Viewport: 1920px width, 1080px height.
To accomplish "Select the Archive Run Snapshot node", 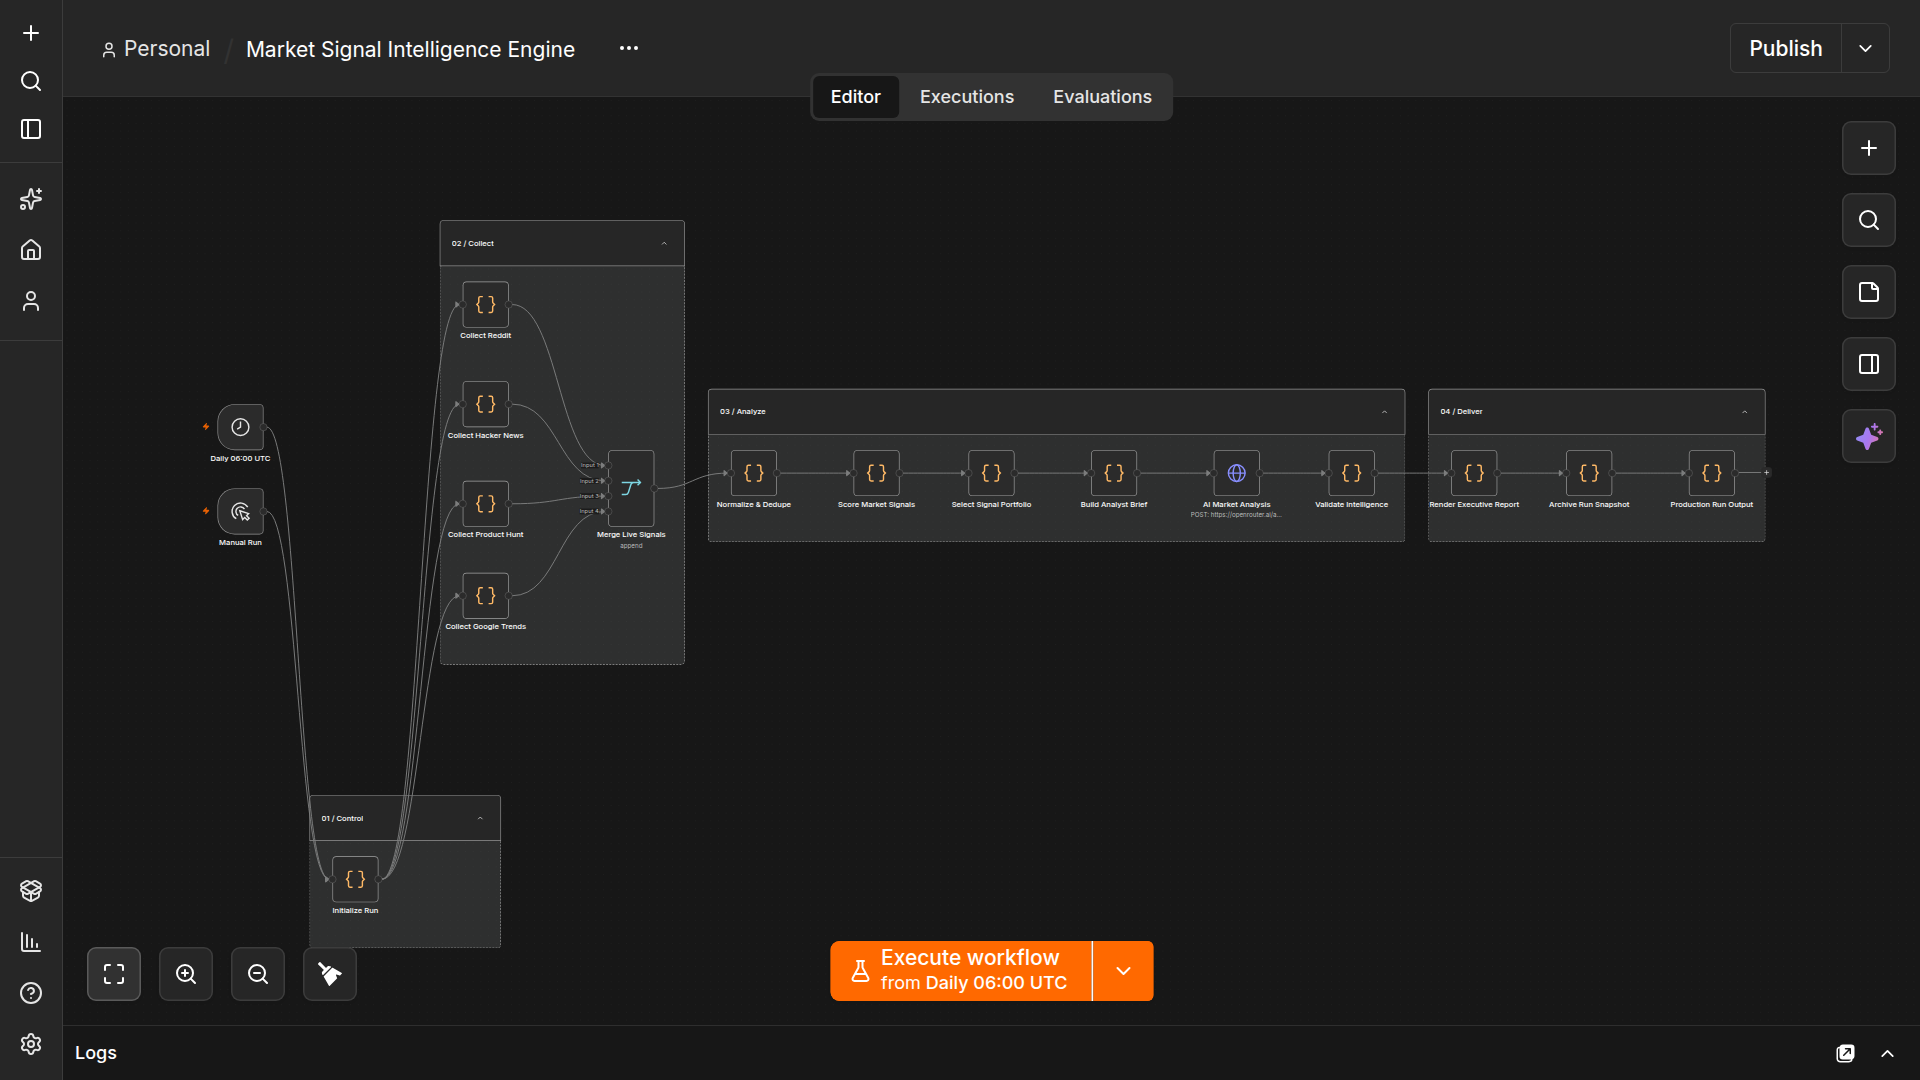I will (1589, 473).
